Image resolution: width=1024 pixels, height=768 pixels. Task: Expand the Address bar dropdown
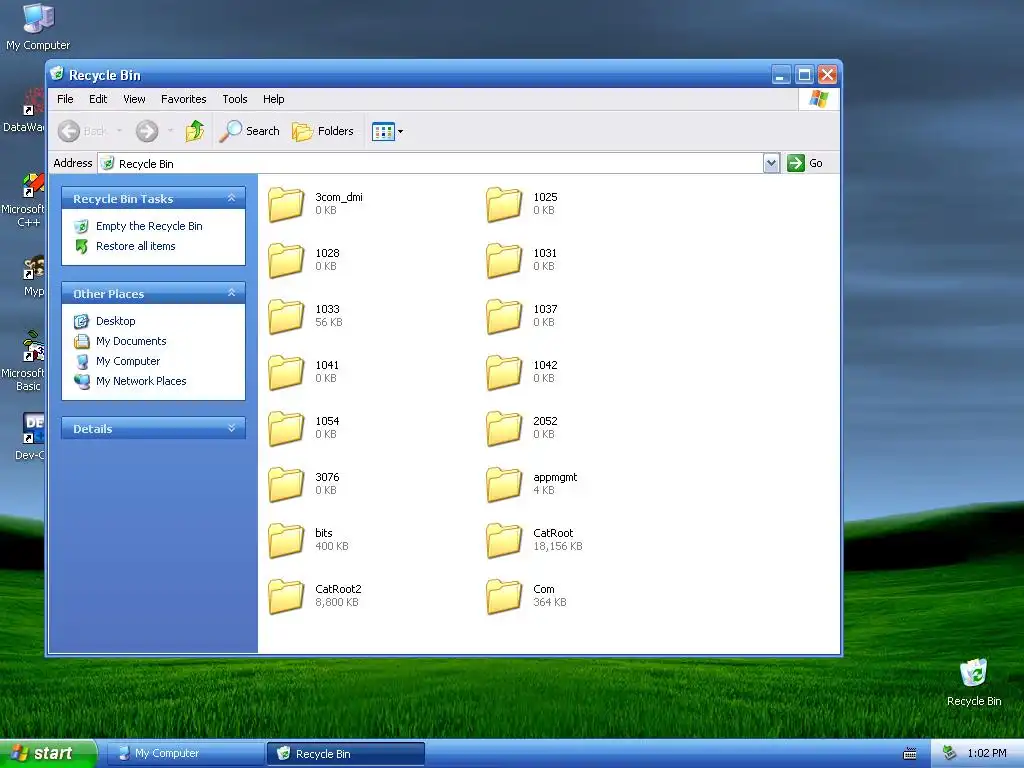click(771, 163)
